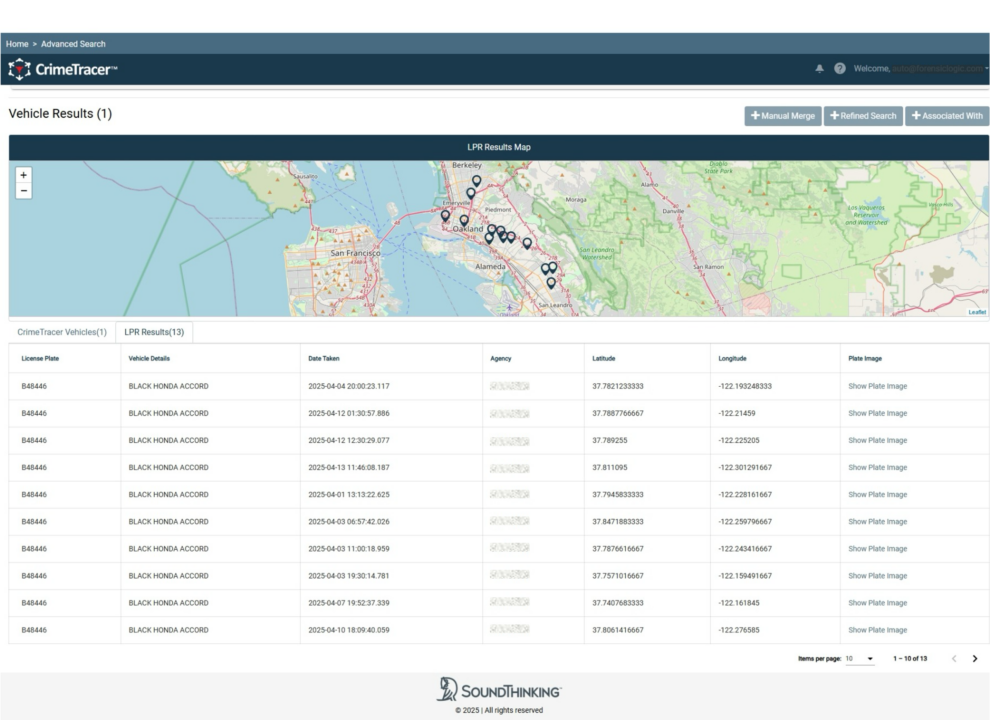Go to Home breadcrumb
Image resolution: width=990 pixels, height=720 pixels.
pyautogui.click(x=17, y=44)
